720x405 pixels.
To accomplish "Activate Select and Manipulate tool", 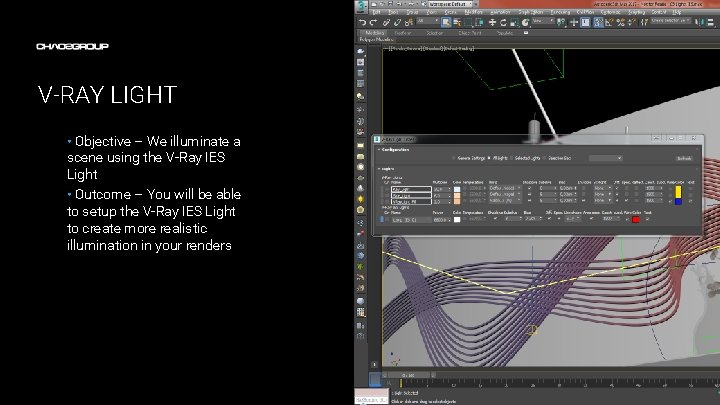I will click(574, 22).
